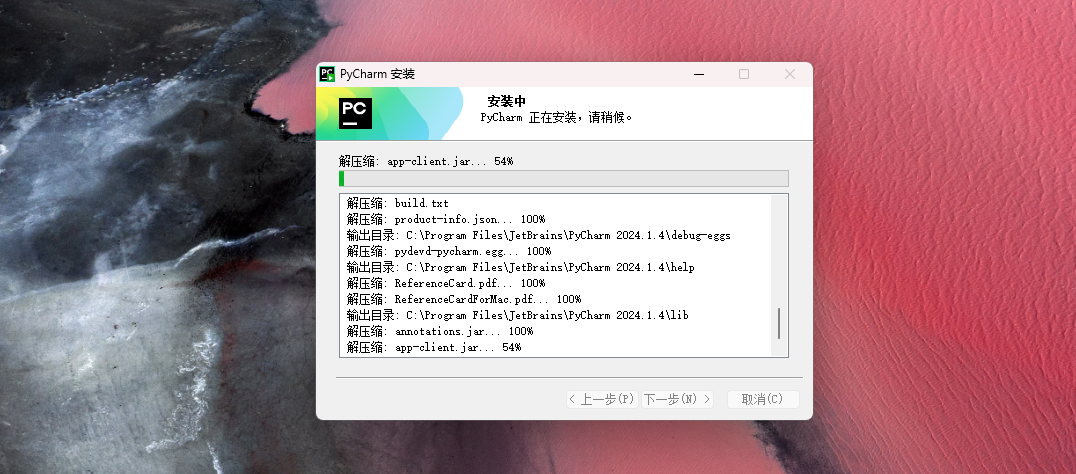The height and width of the screenshot is (474, 1076).
Task: Select the pydevd-pycharm.egg... 100% log line
Action: click(449, 251)
